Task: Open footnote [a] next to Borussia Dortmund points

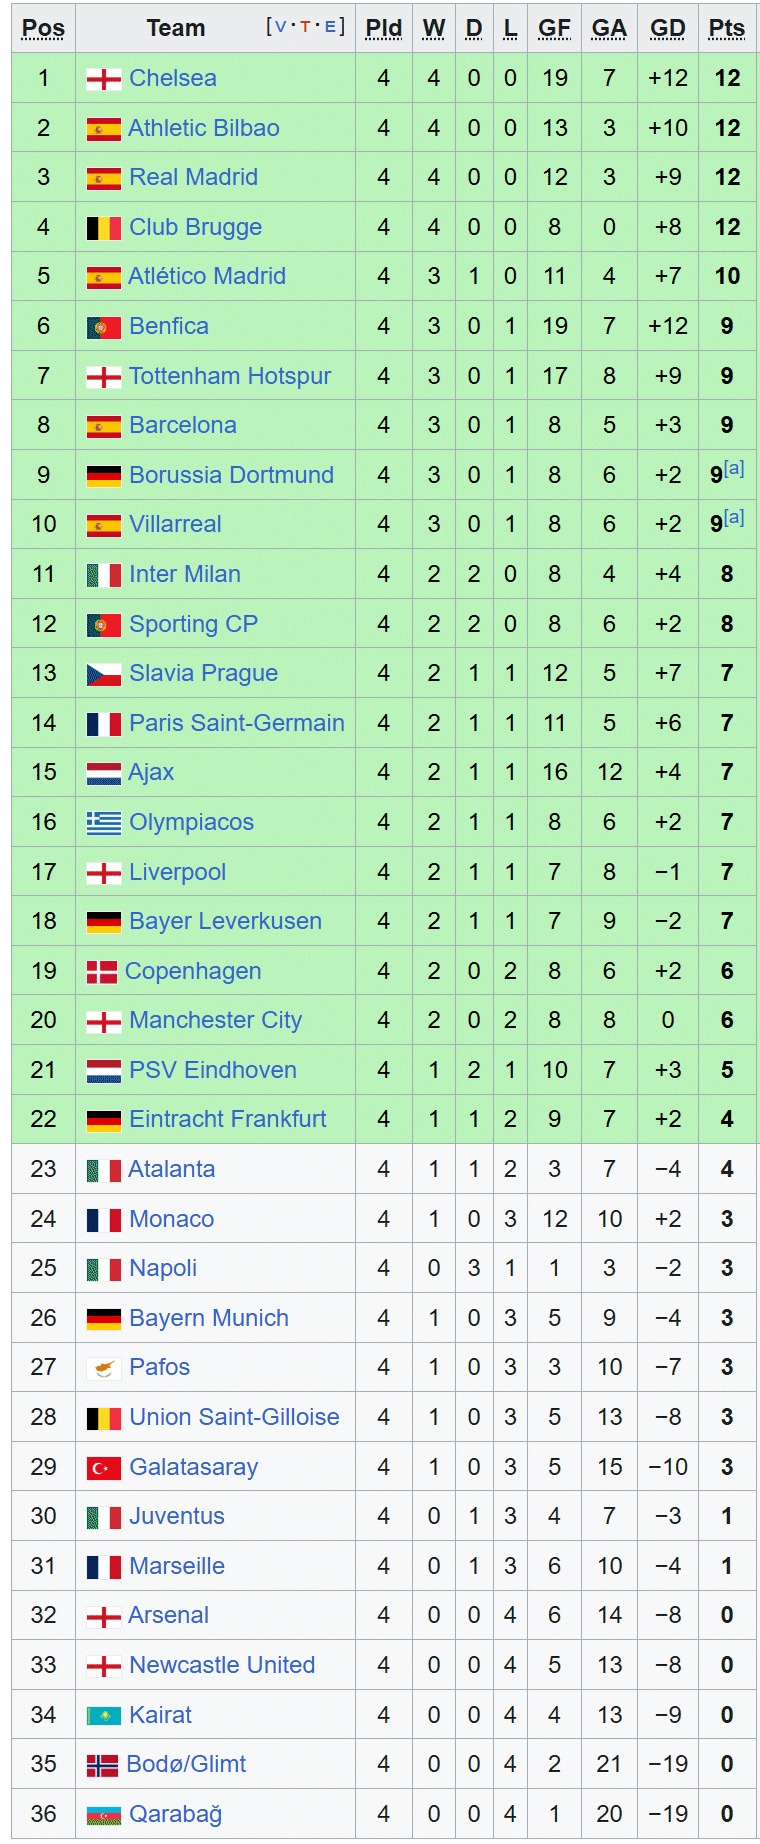Action: pos(734,468)
